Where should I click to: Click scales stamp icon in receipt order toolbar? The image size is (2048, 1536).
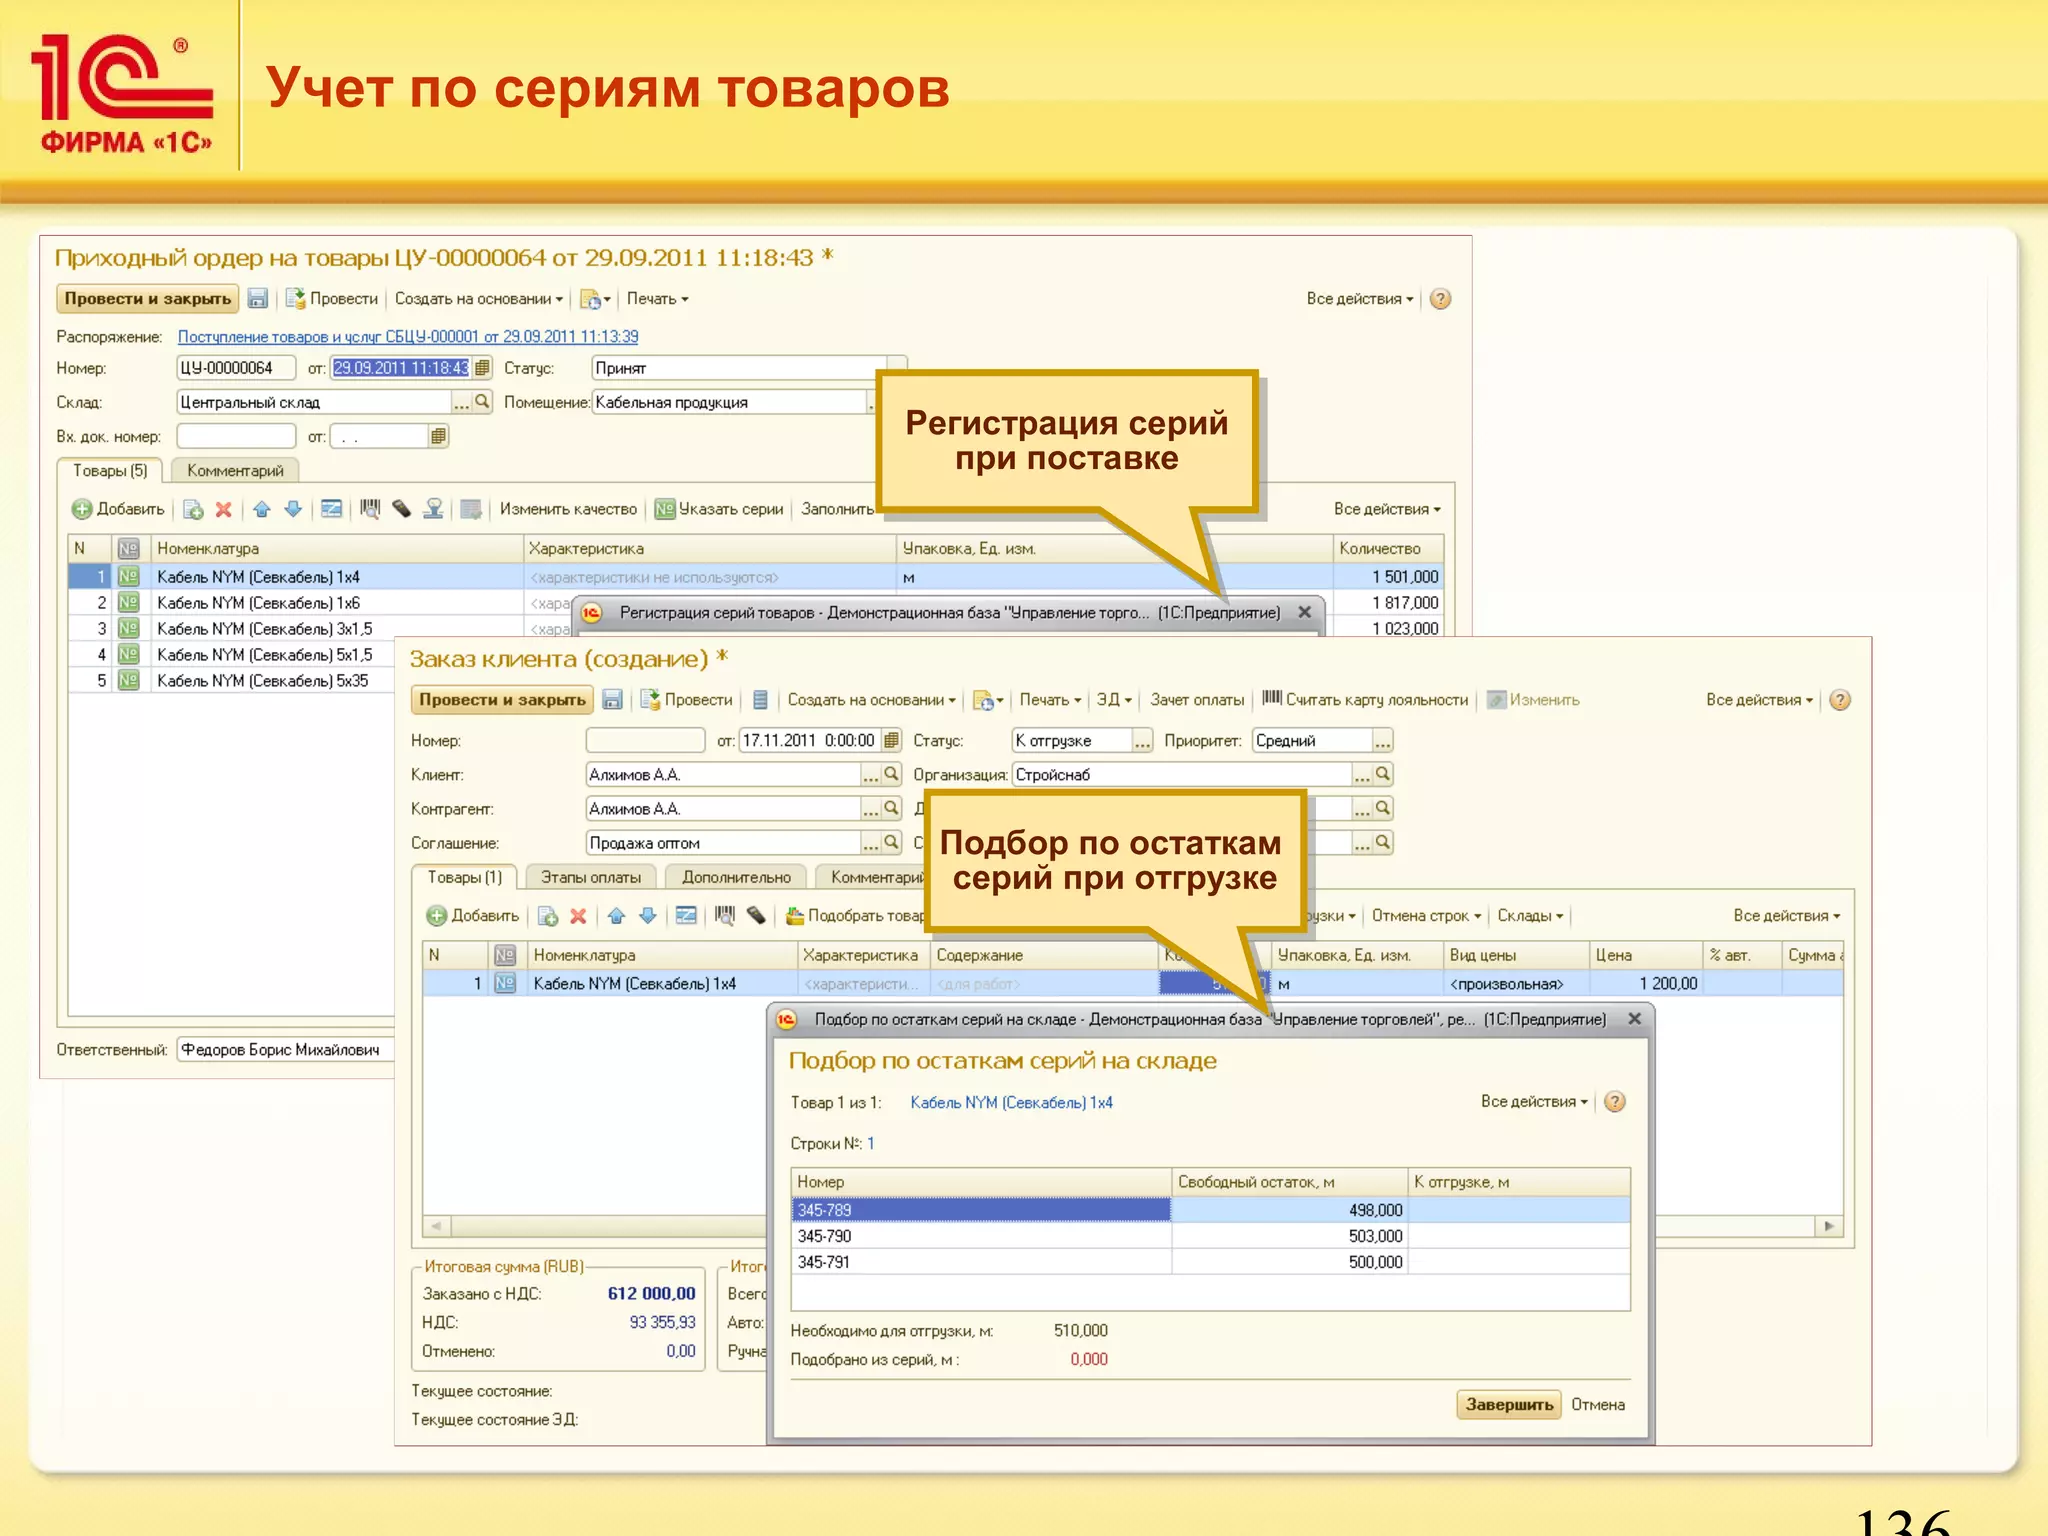click(433, 509)
